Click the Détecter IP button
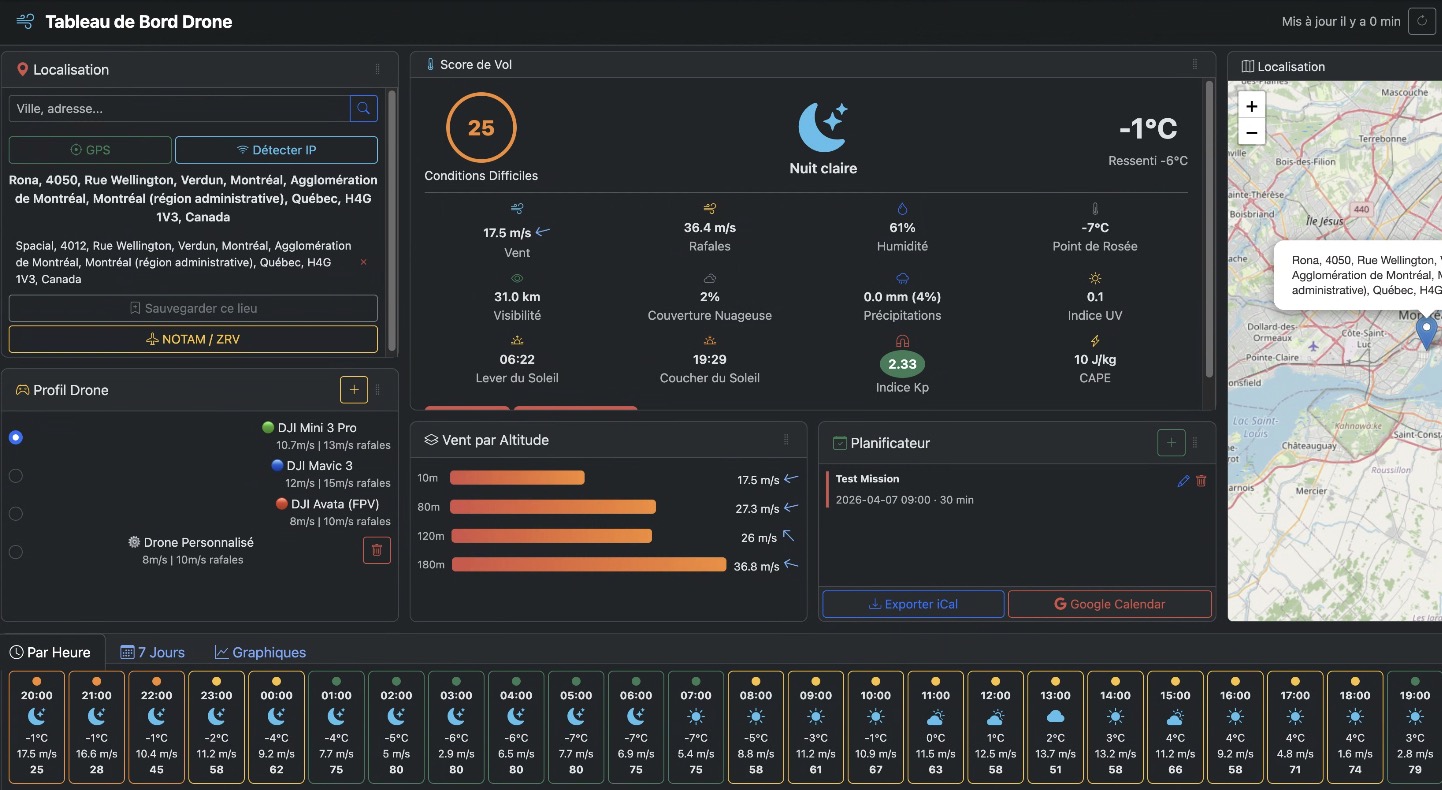This screenshot has height=790, width=1442. (276, 149)
